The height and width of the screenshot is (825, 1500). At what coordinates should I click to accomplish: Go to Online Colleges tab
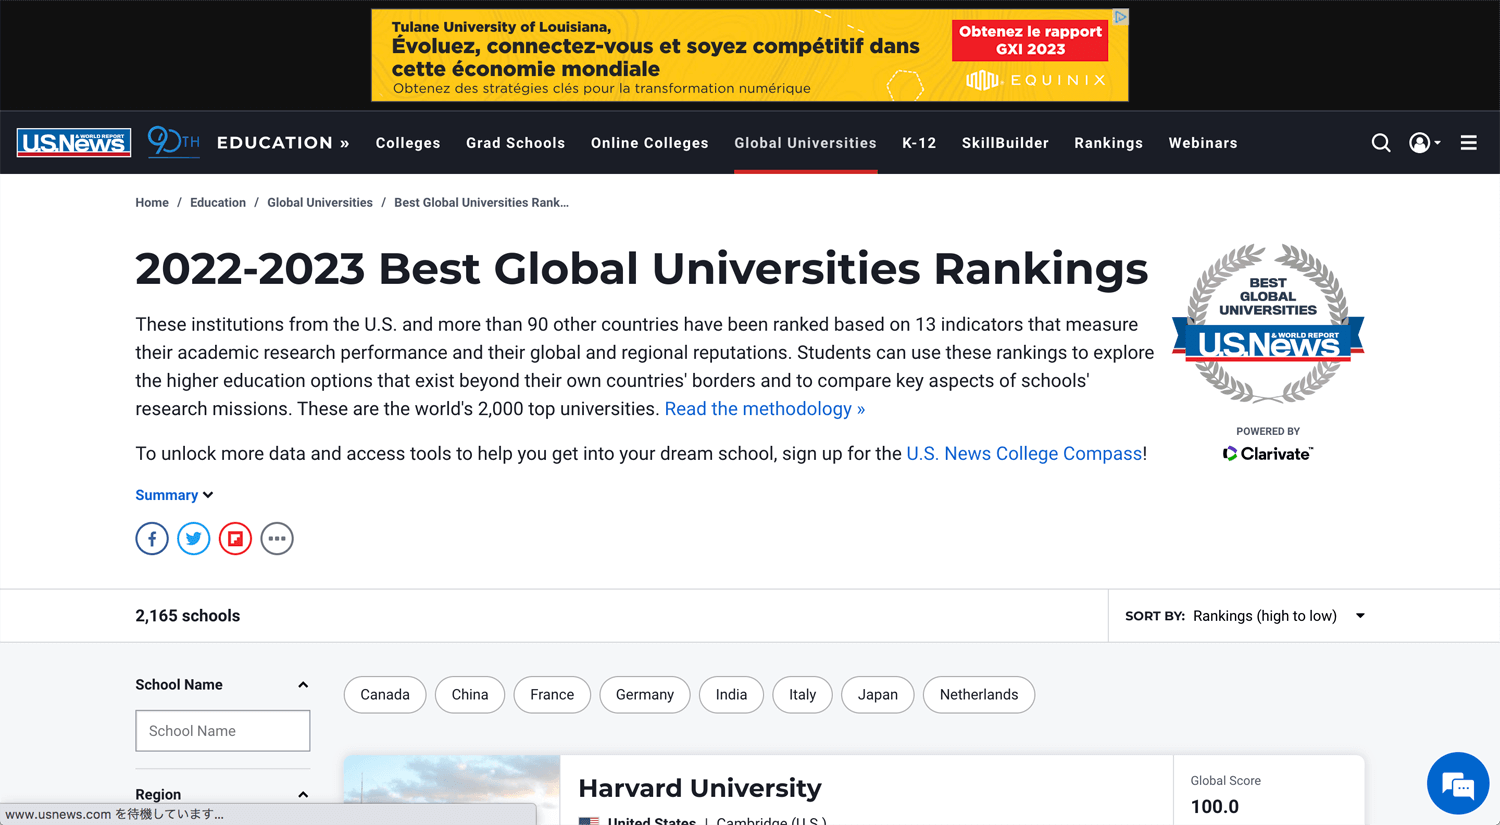click(x=650, y=143)
